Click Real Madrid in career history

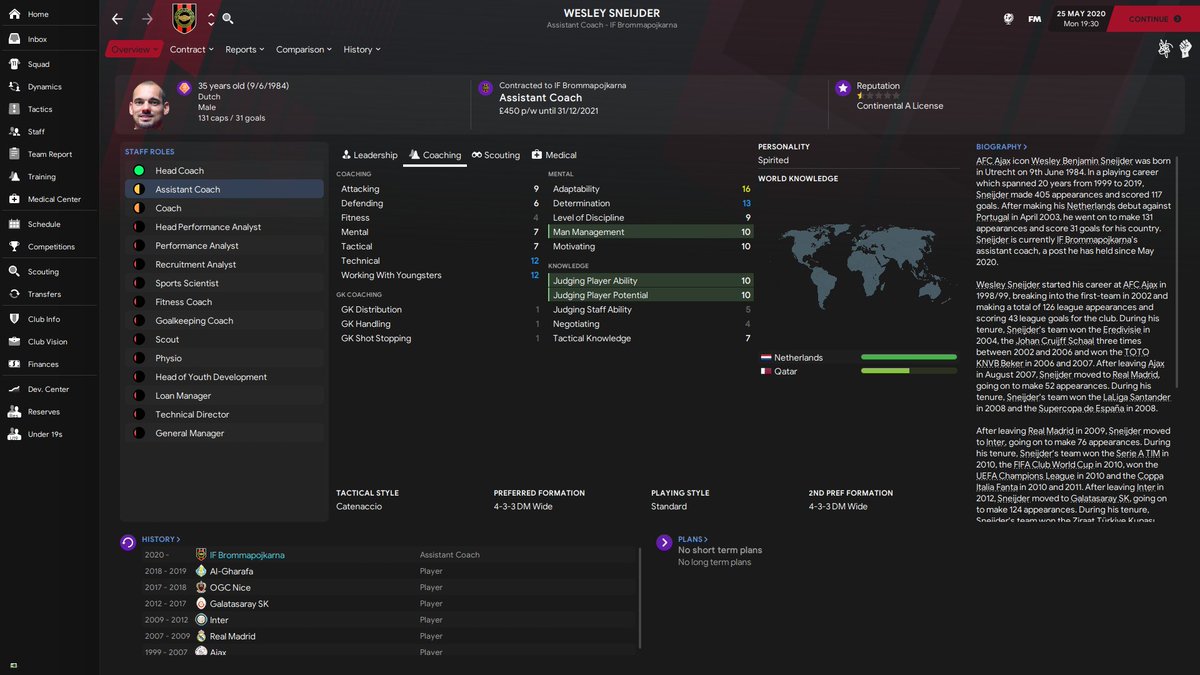click(232, 636)
